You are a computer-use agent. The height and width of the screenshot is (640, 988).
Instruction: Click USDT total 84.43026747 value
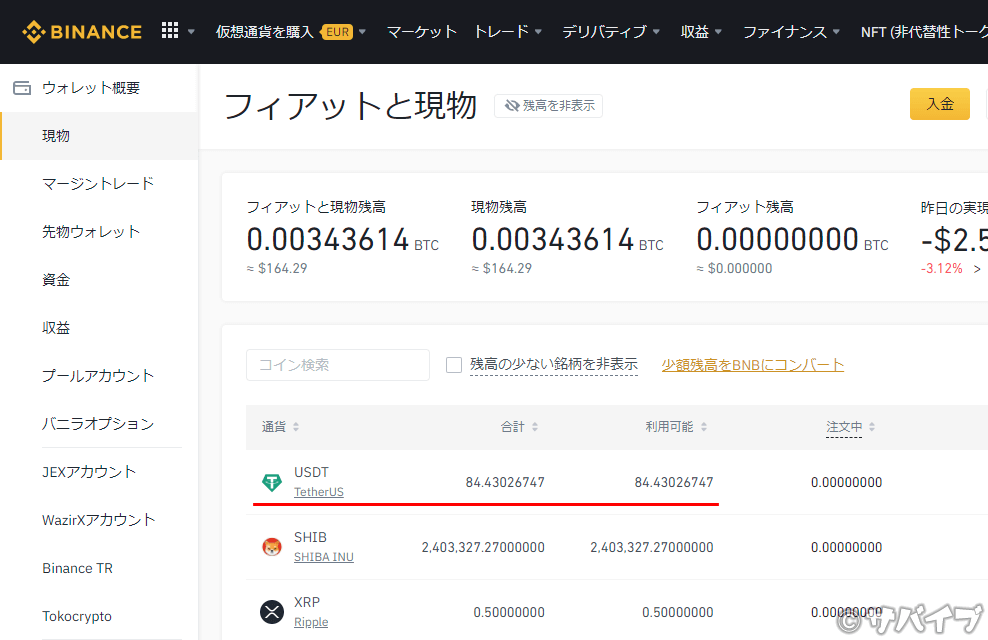click(x=505, y=483)
